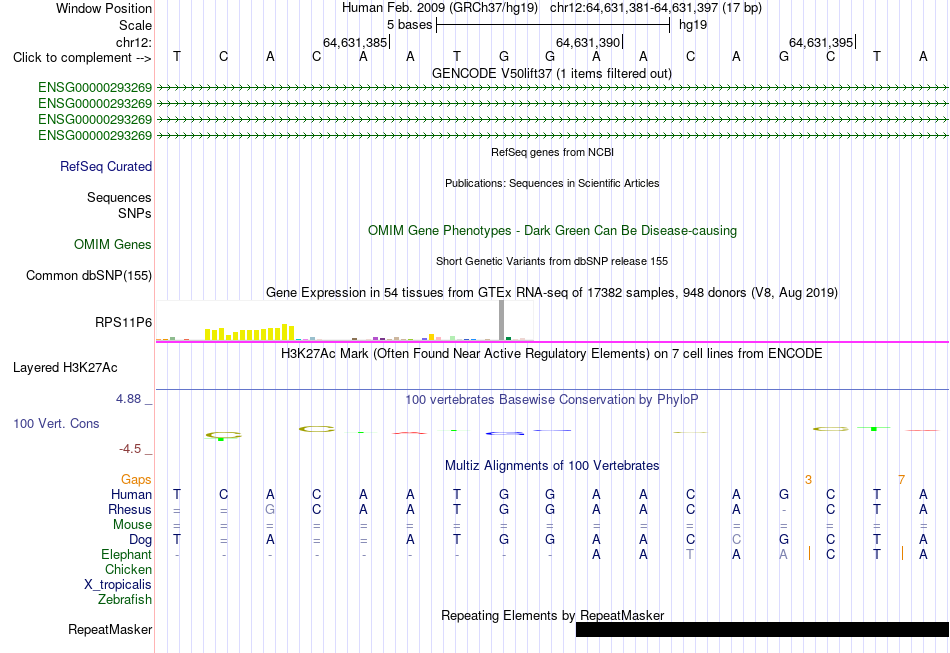Click the tall gray bar in GTEx chart
Image resolution: width=950 pixels, height=653 pixels.
(501, 320)
